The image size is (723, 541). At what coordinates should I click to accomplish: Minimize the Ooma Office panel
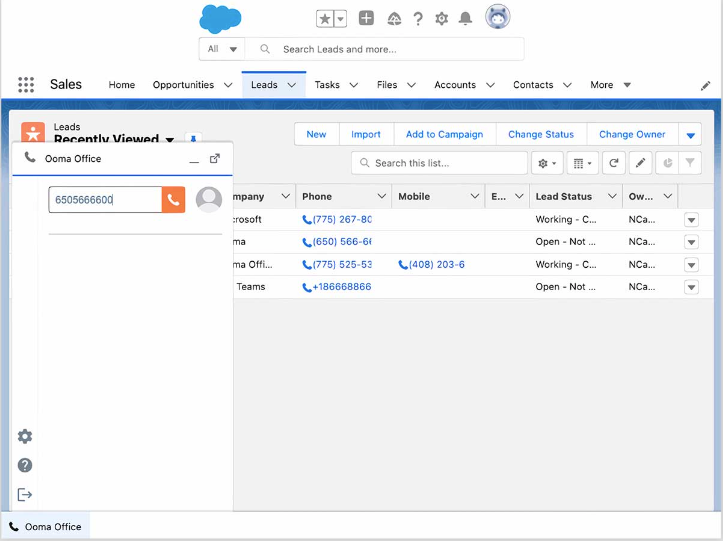click(x=194, y=160)
